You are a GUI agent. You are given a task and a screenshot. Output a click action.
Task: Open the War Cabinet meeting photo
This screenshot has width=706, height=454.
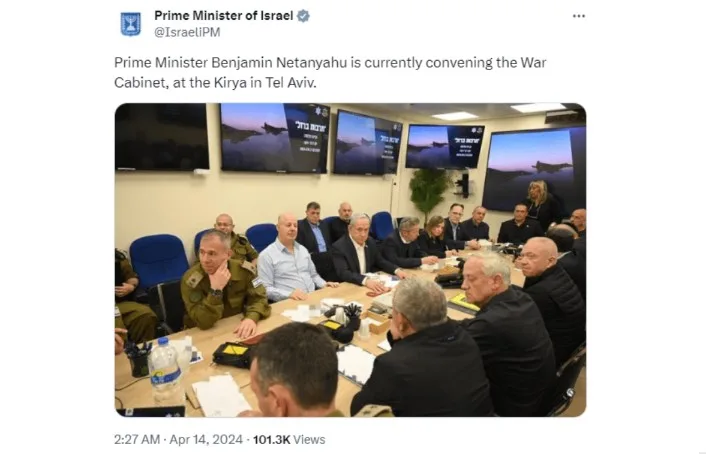click(x=350, y=260)
